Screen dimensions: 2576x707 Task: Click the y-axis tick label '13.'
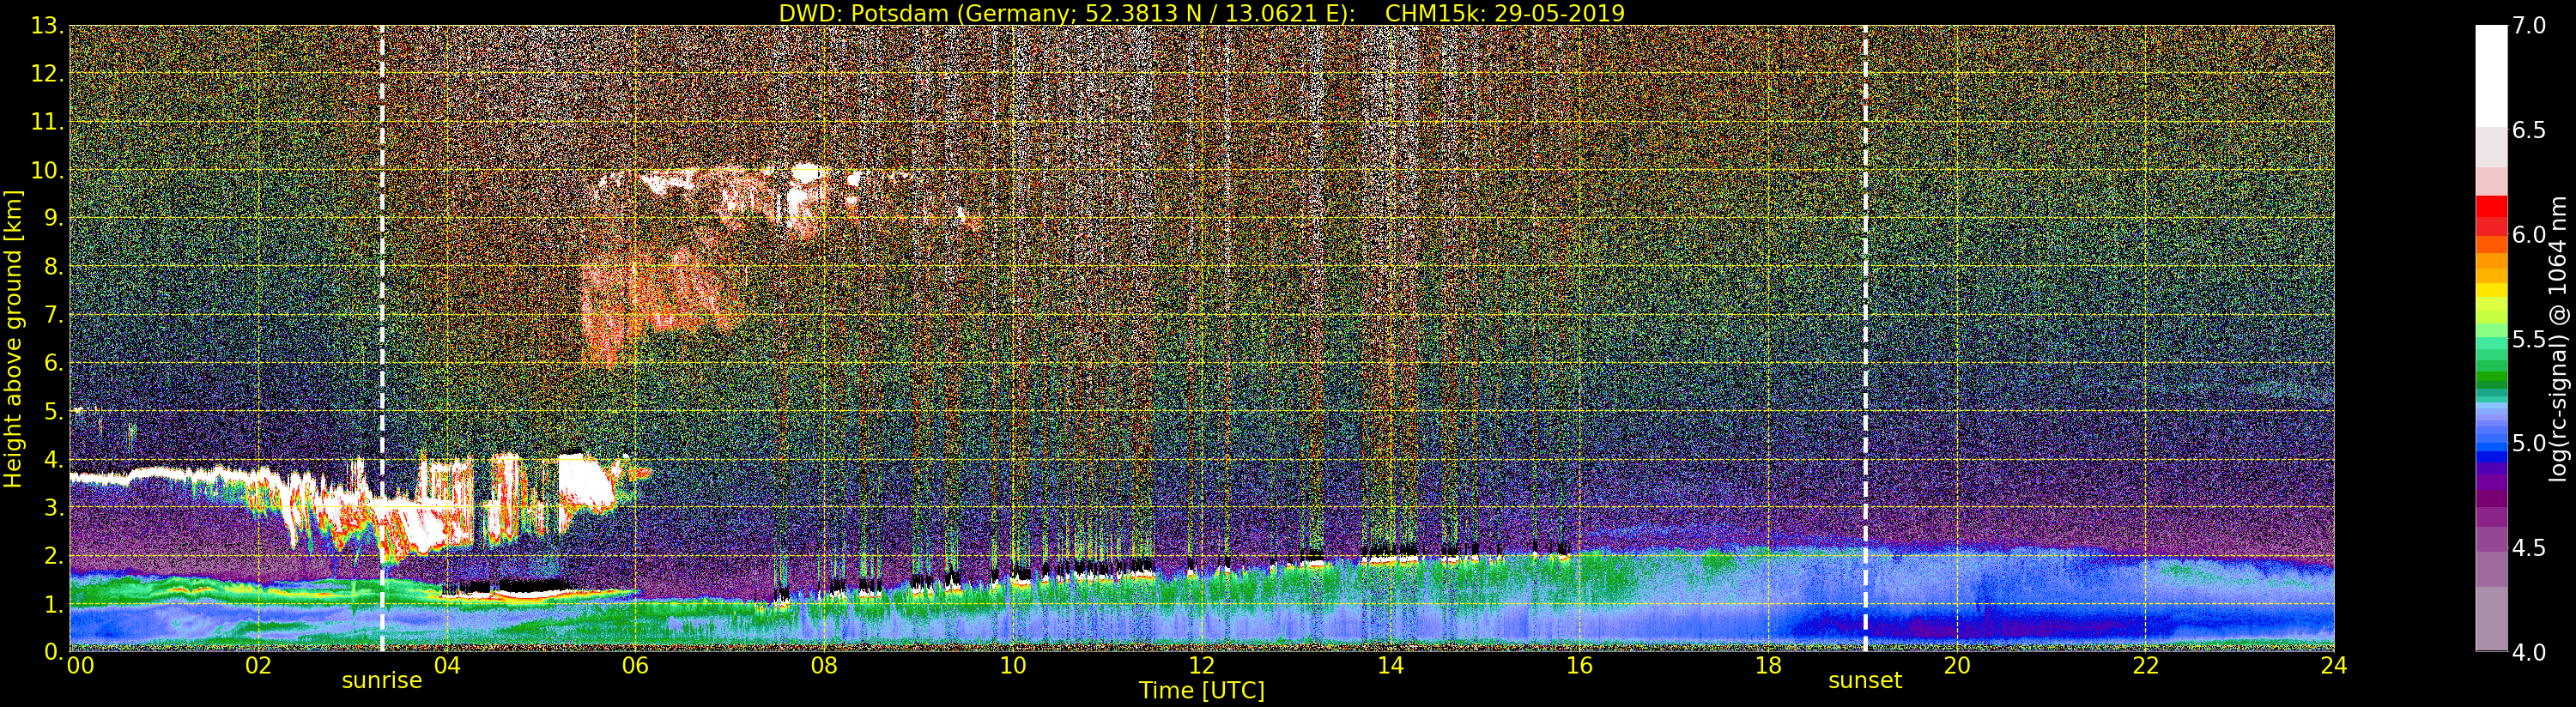47,26
